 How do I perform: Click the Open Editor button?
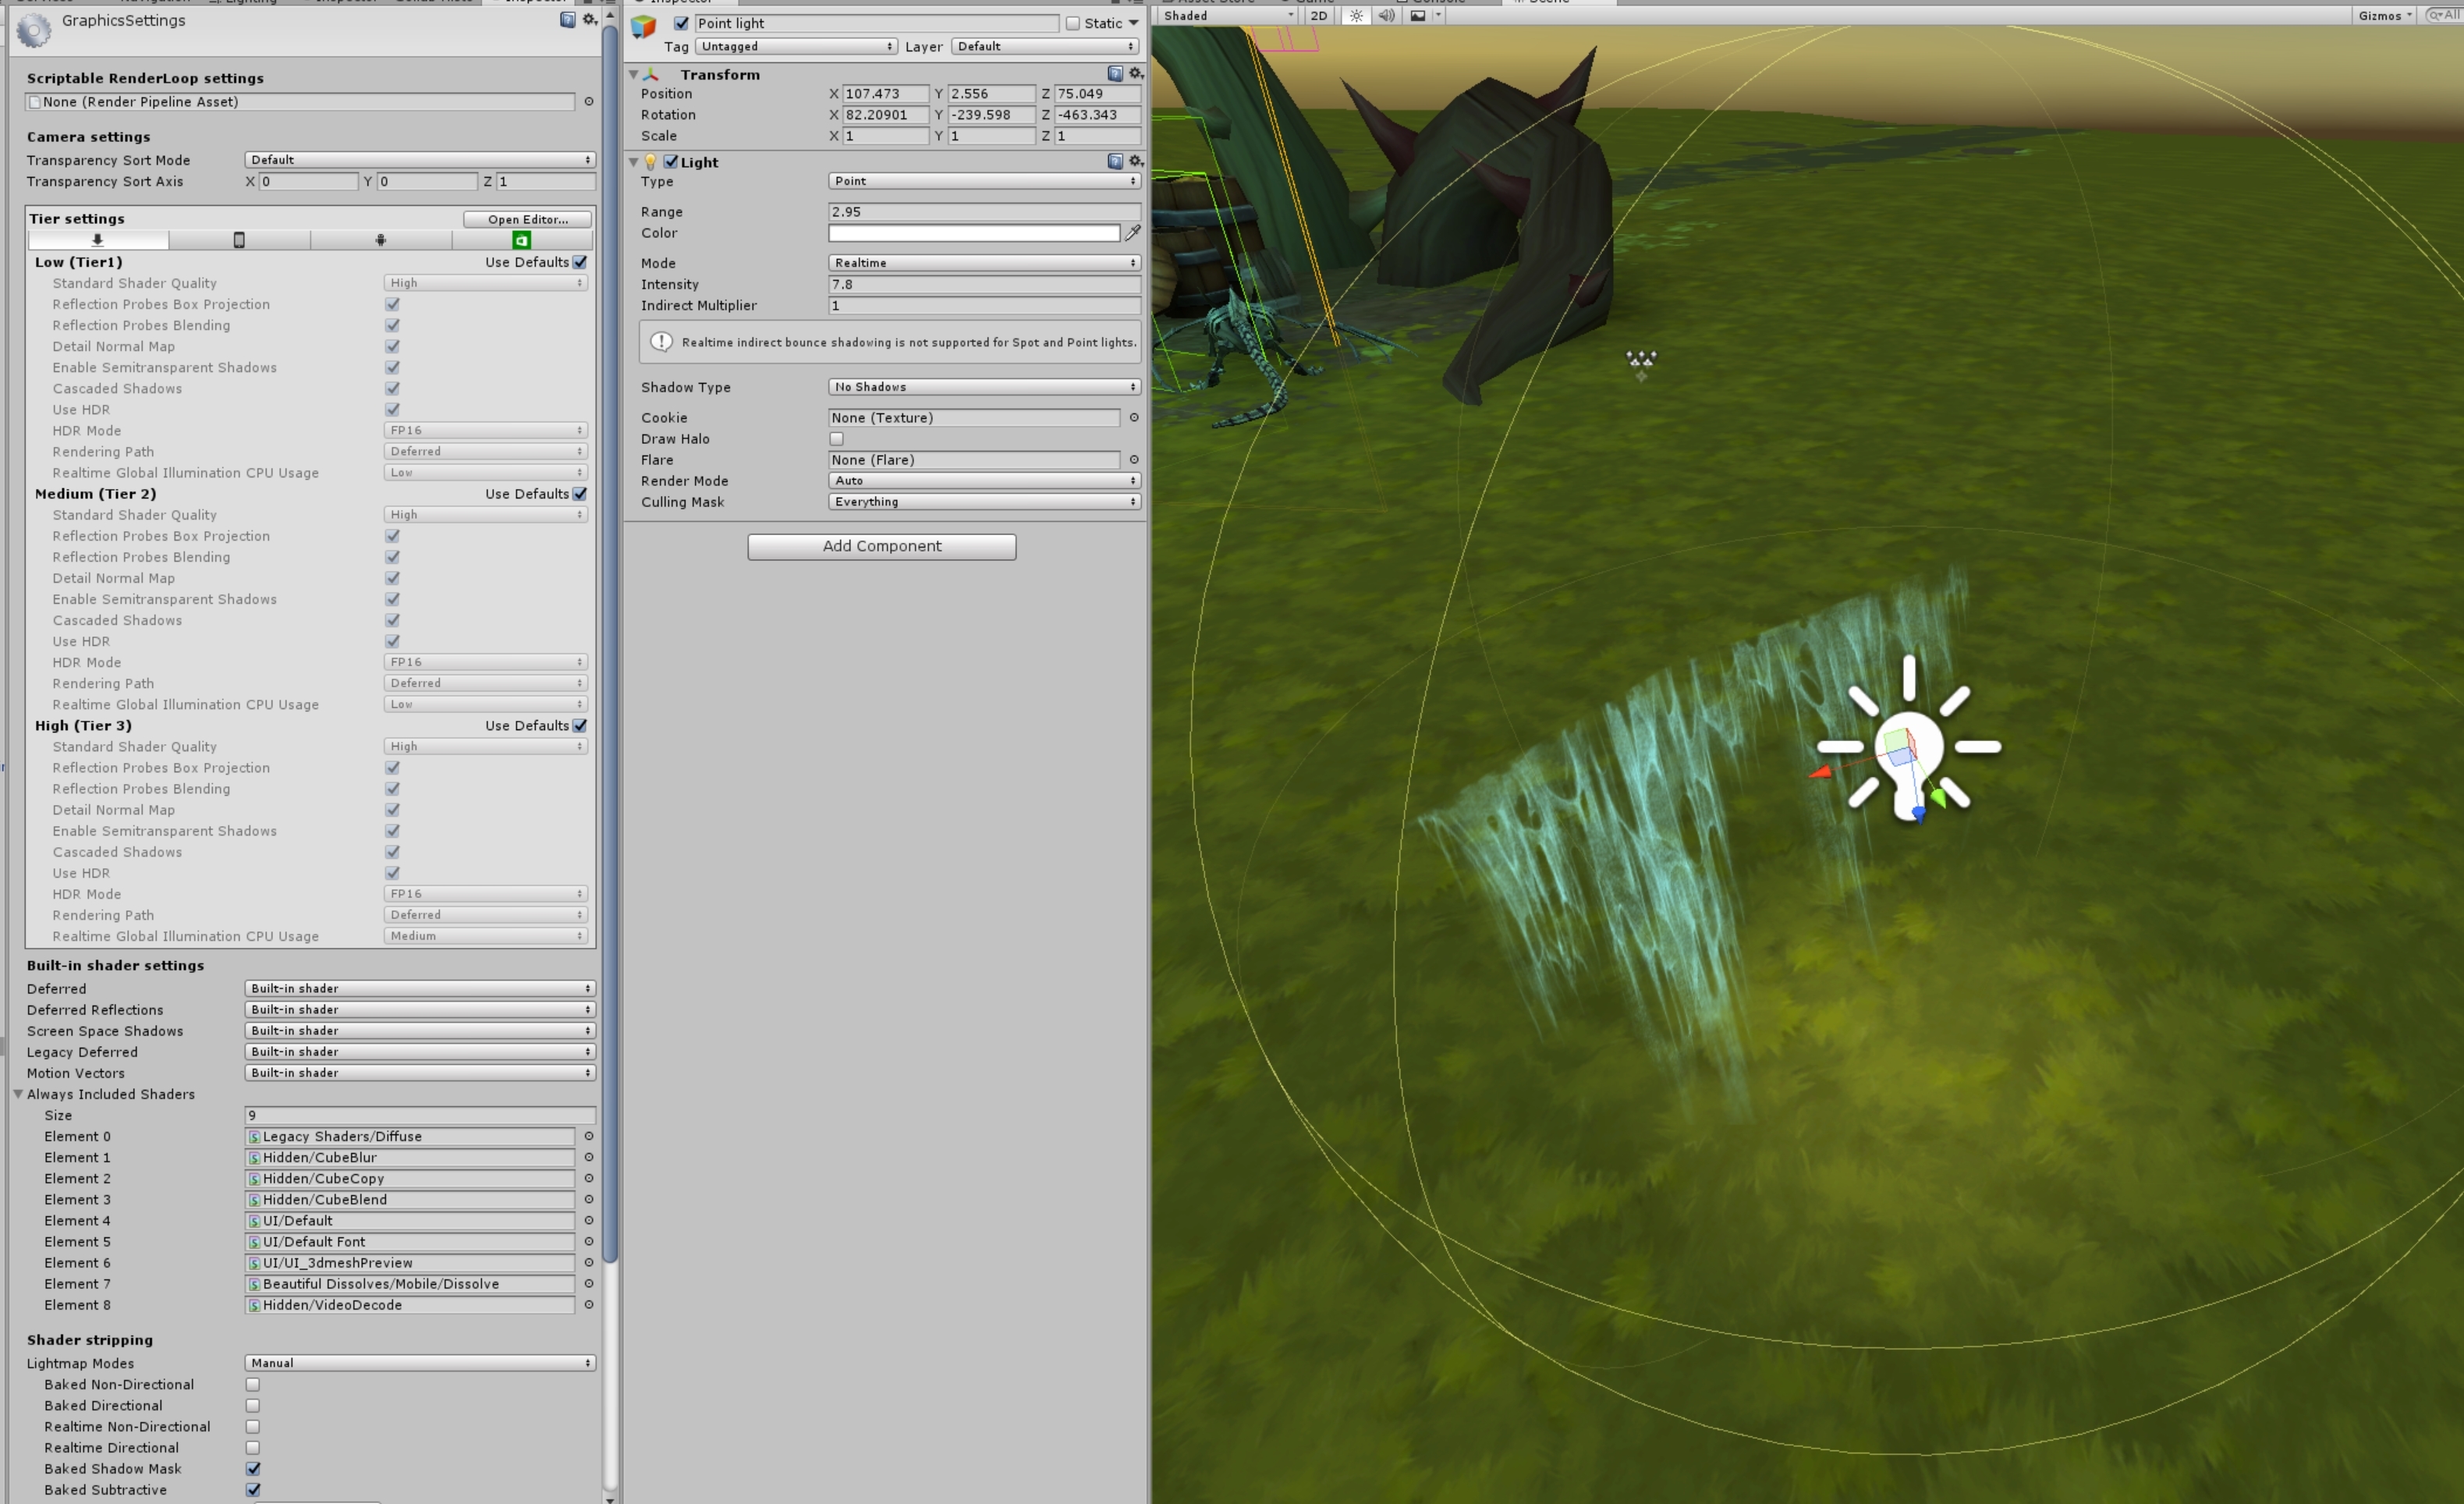tap(527, 219)
